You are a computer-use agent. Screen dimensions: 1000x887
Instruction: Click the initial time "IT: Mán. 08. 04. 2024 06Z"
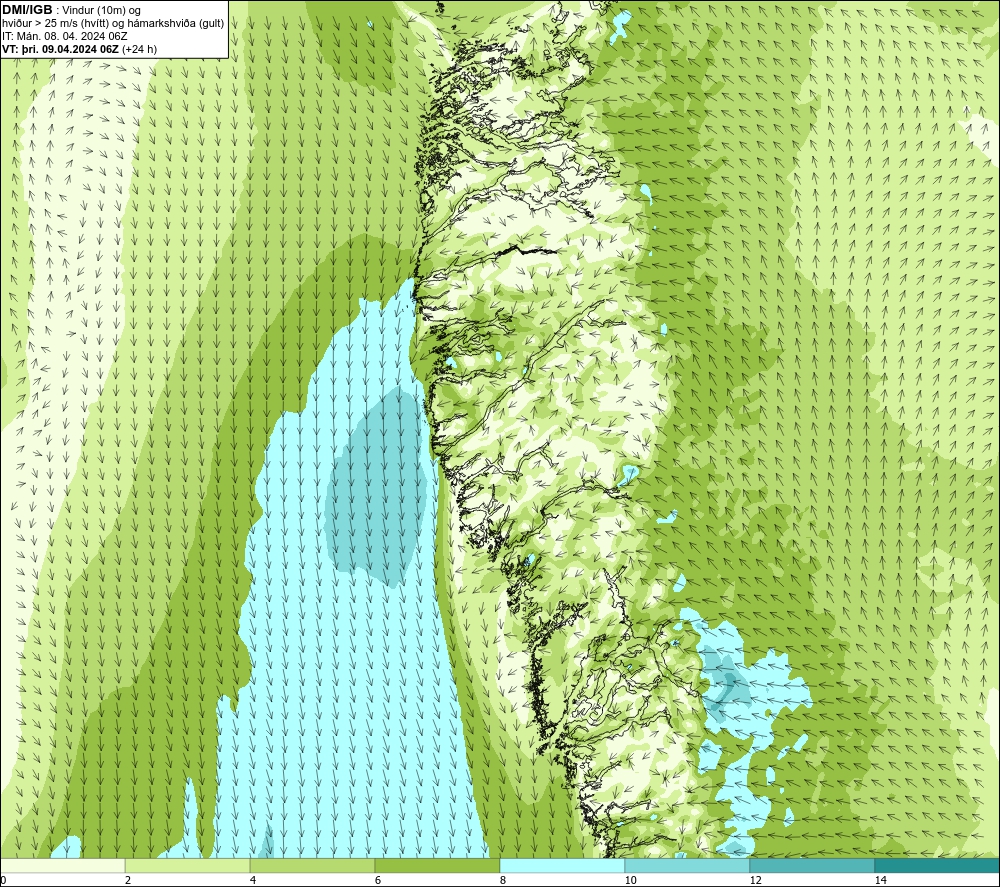(x=64, y=36)
